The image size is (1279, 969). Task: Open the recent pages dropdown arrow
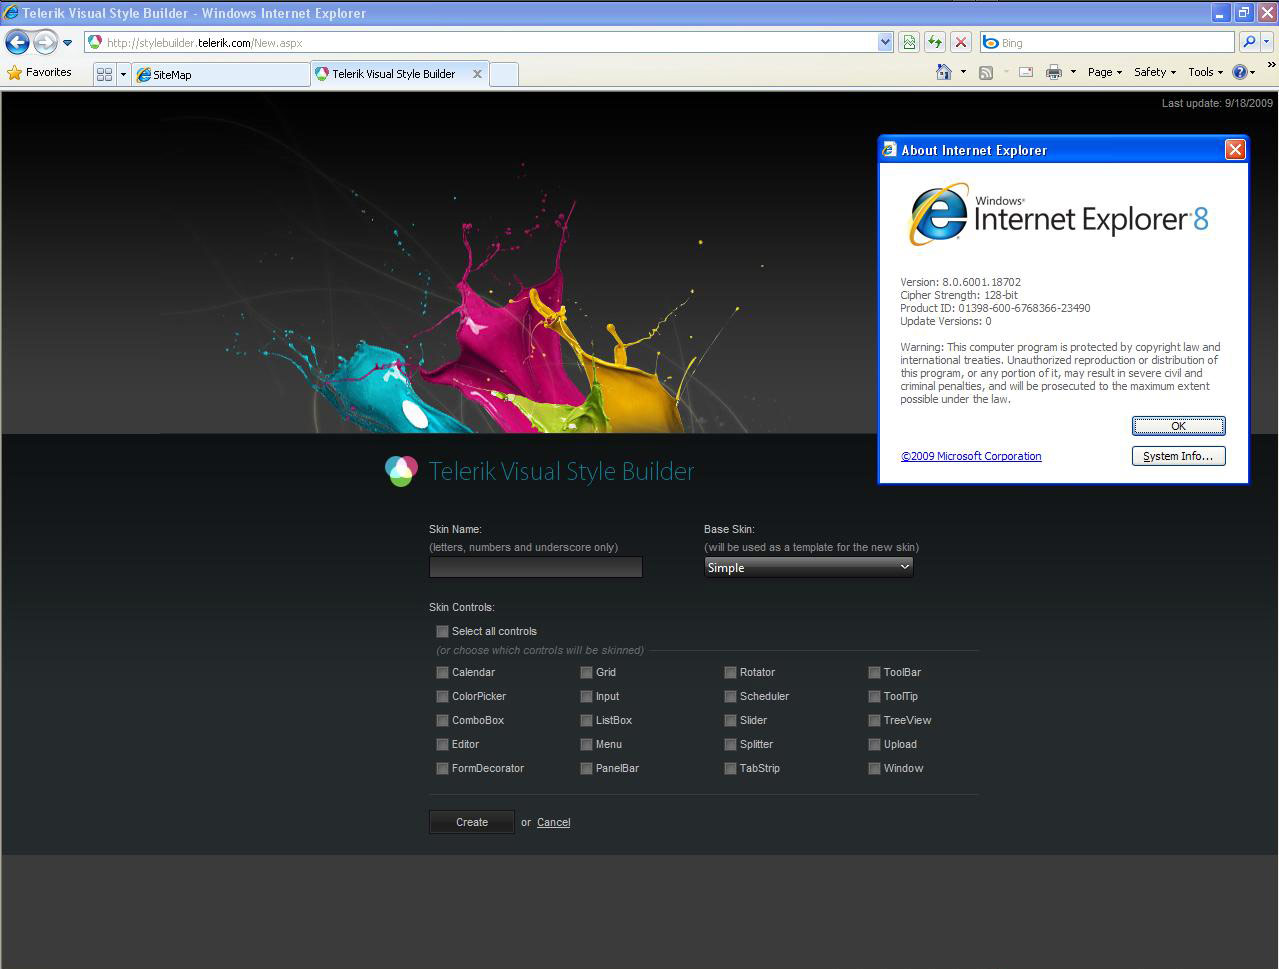[x=67, y=43]
